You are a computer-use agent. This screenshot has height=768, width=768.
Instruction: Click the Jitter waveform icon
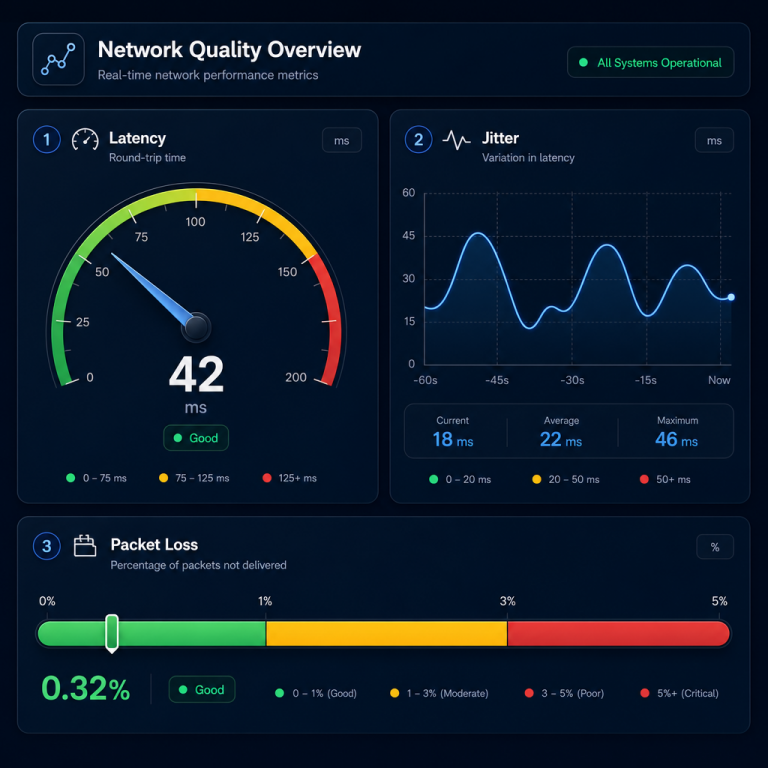(456, 140)
